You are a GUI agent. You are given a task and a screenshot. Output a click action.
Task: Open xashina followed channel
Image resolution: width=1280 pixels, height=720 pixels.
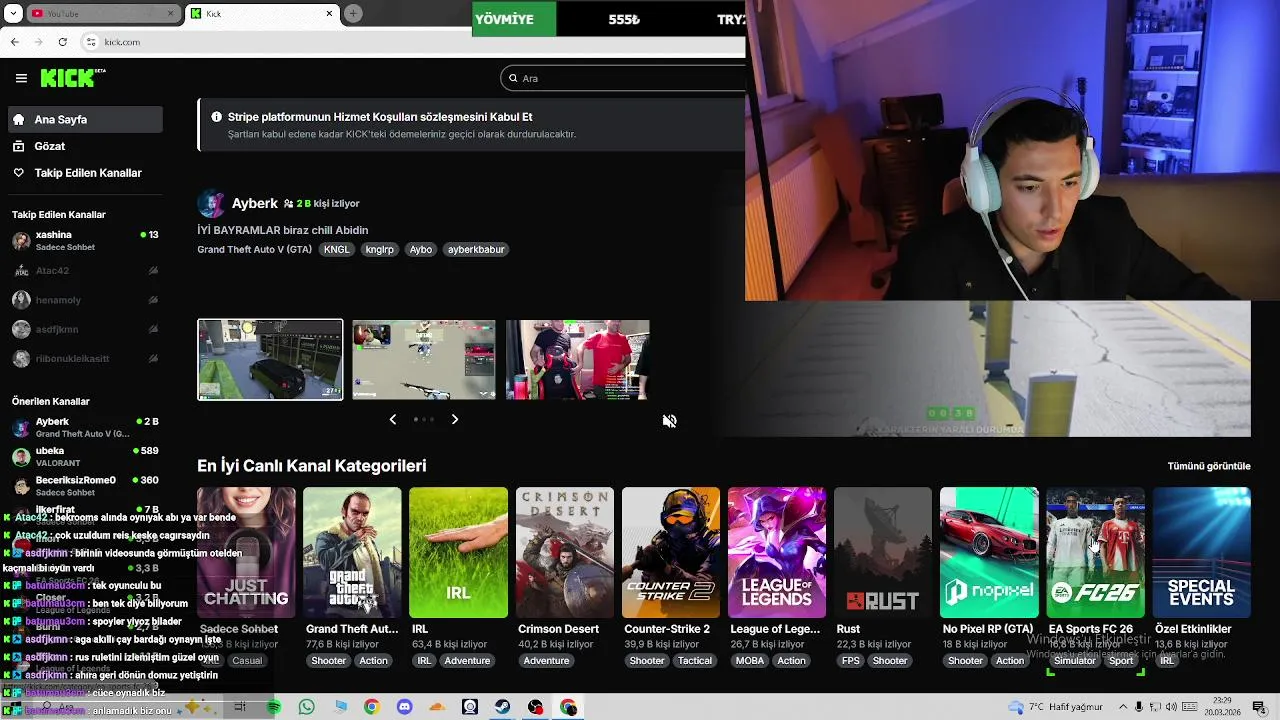[84, 241]
